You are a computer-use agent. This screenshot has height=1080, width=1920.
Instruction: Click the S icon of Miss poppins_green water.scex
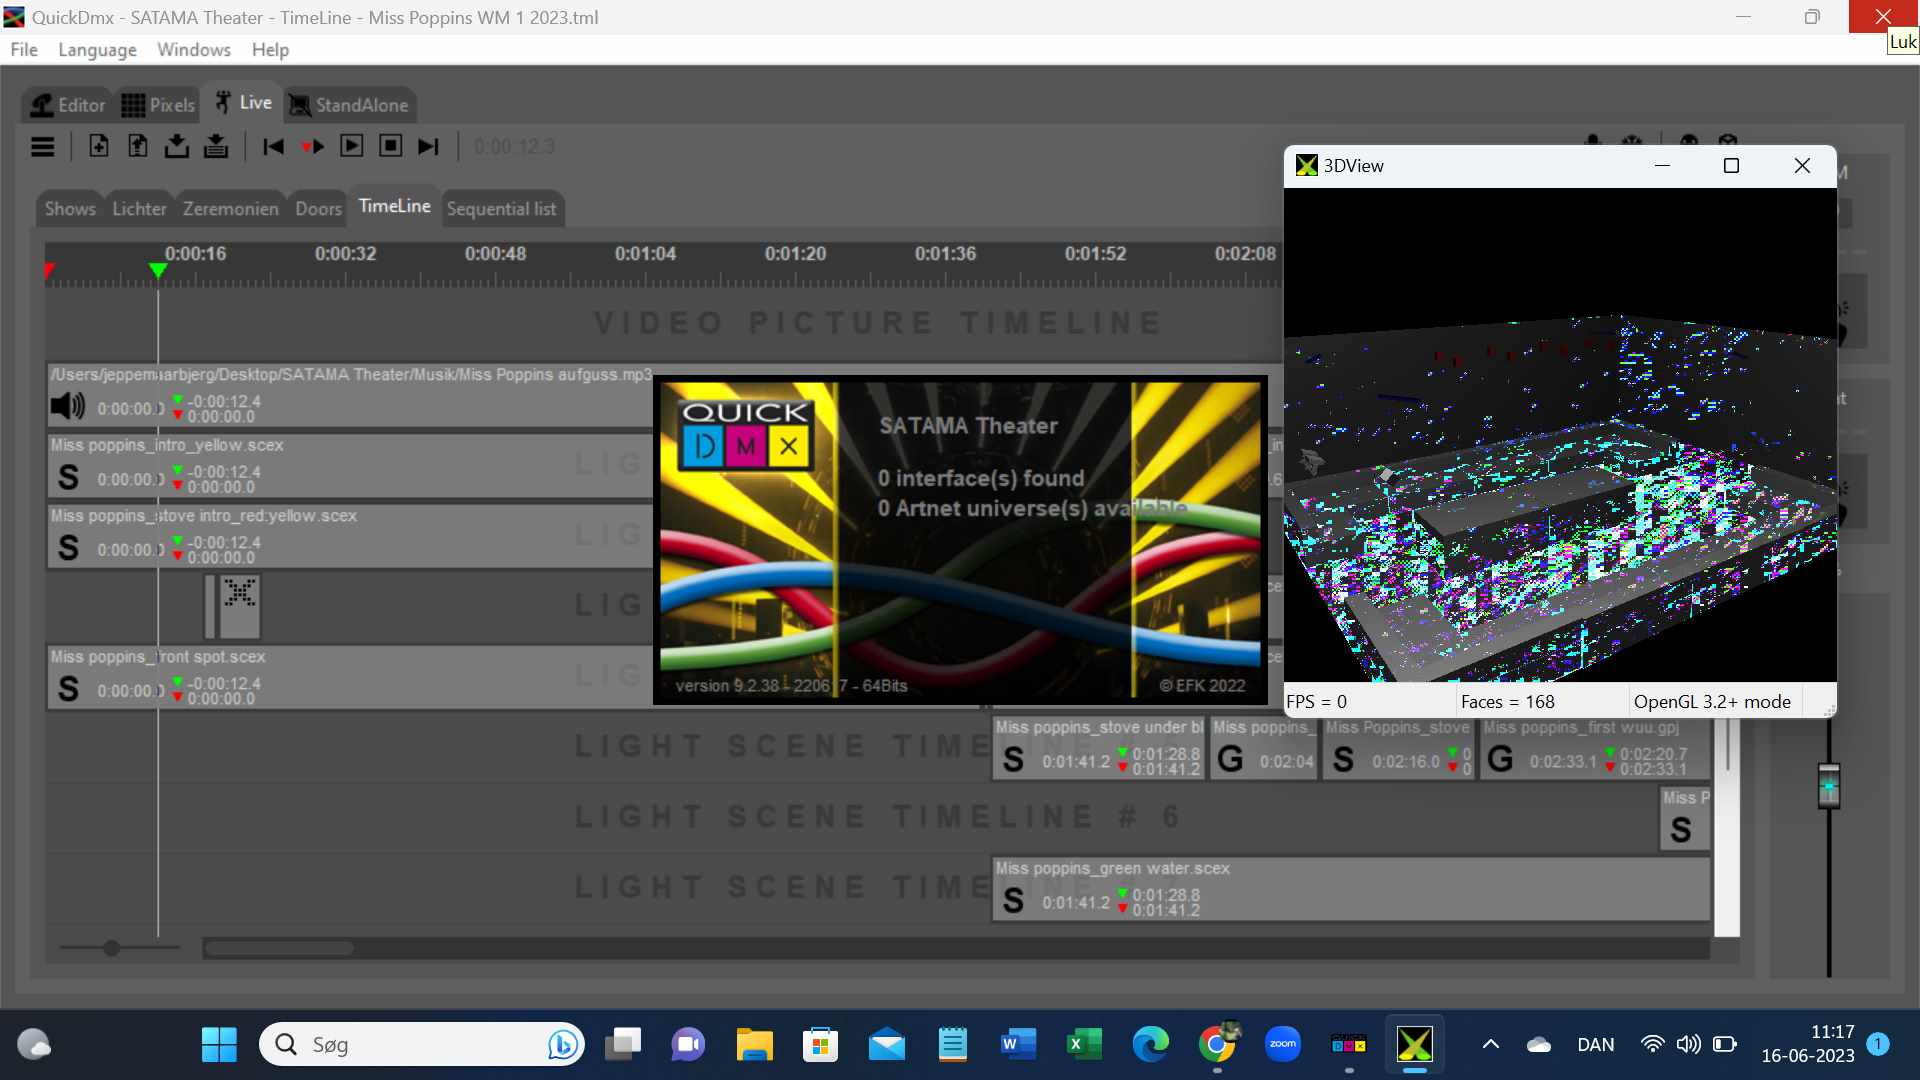(x=1013, y=900)
